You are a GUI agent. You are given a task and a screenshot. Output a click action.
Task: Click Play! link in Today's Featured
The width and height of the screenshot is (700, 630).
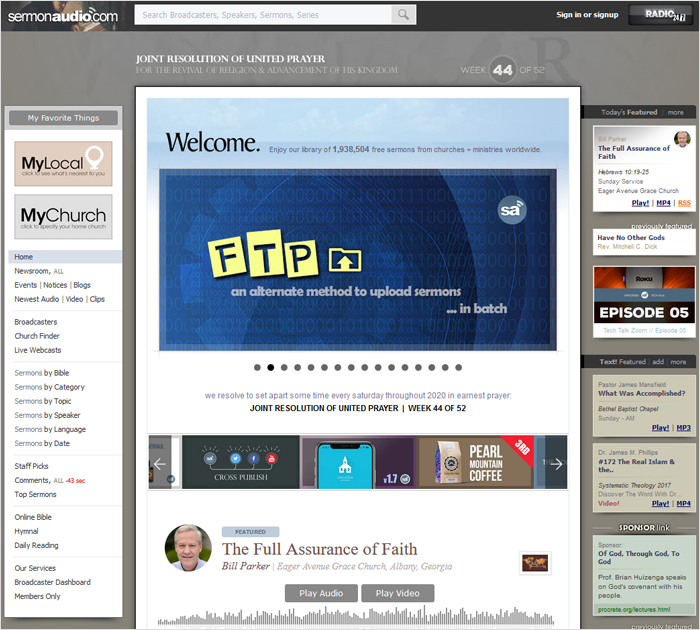coord(640,203)
